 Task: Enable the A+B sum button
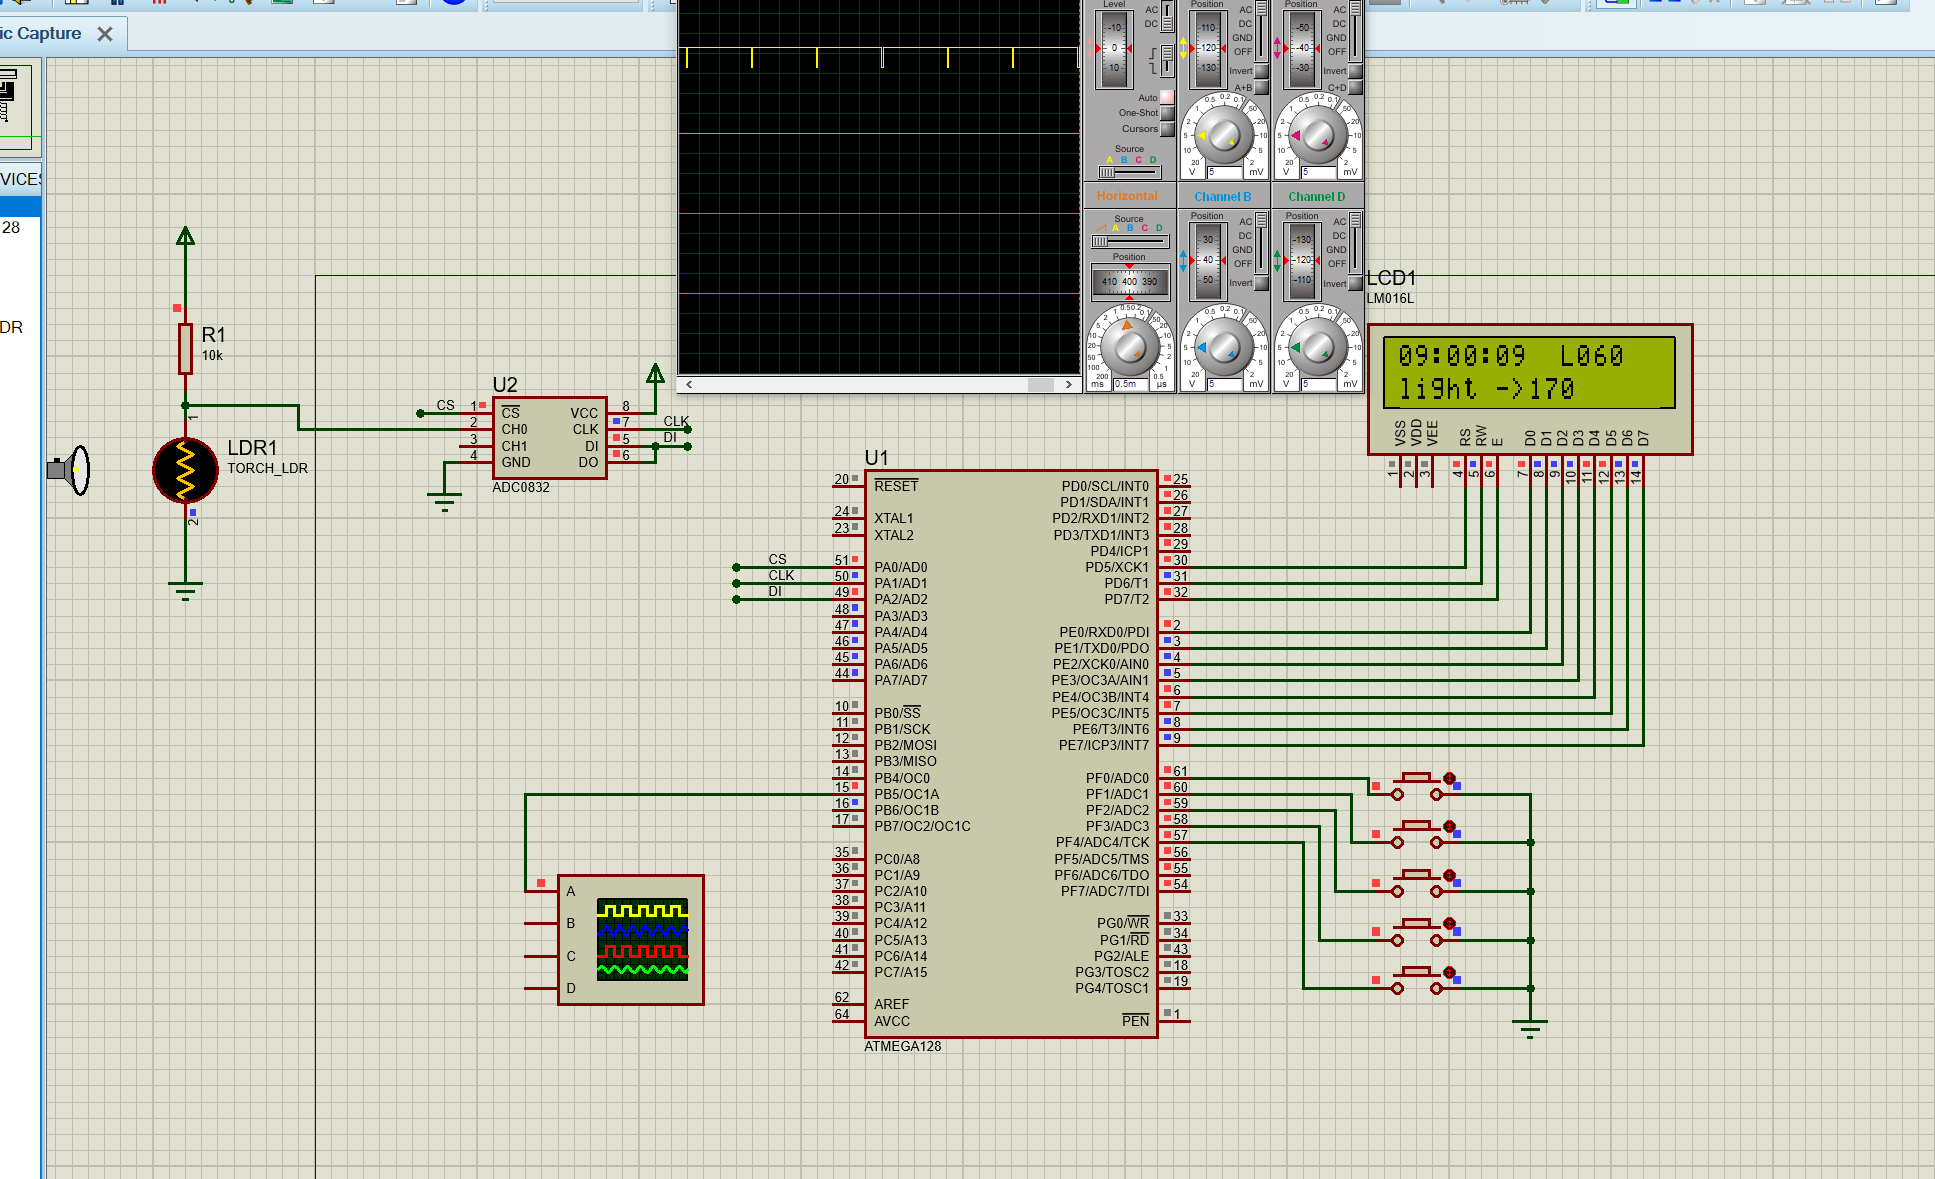coord(1261,87)
